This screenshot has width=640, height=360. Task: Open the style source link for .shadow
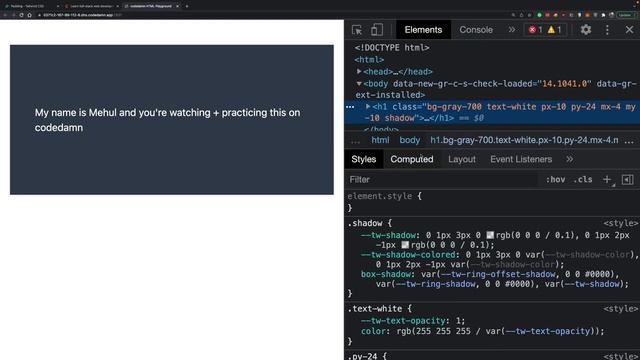(620, 223)
